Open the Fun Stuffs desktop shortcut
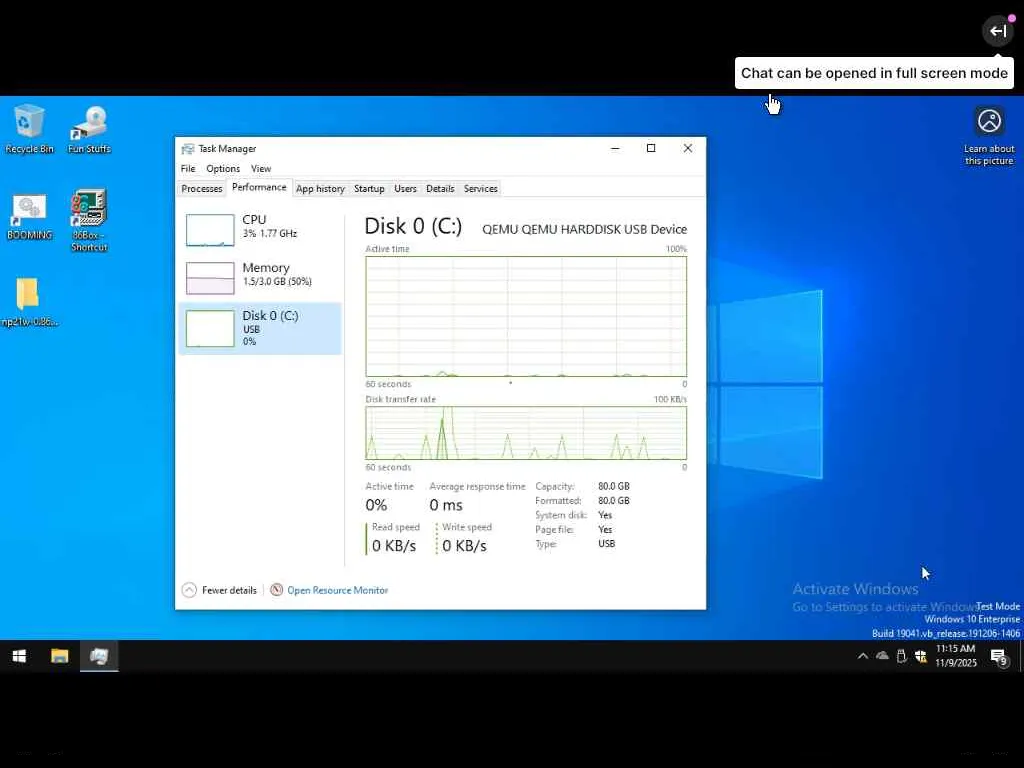Image resolution: width=1024 pixels, height=768 pixels. click(89, 129)
